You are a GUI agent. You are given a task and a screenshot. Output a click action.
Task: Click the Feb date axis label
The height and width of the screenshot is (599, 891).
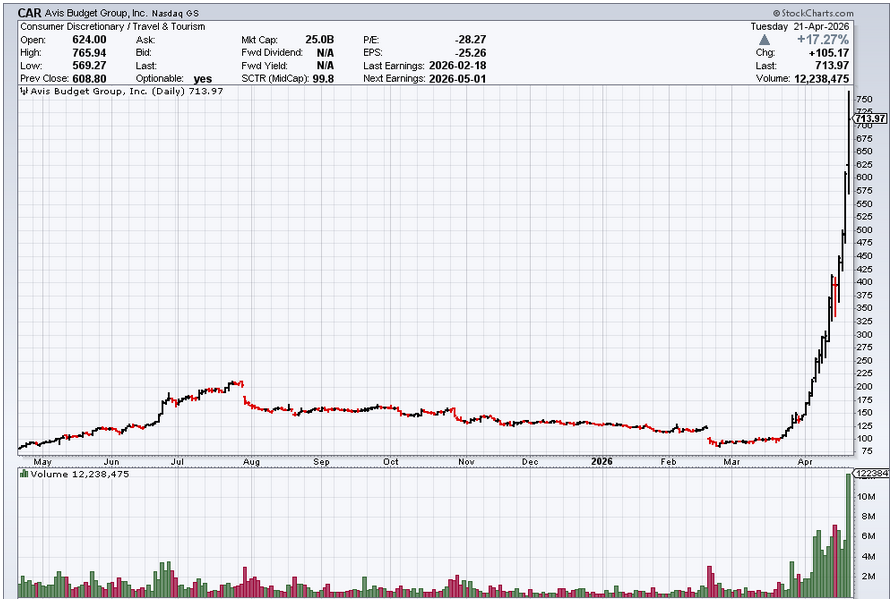pos(668,462)
